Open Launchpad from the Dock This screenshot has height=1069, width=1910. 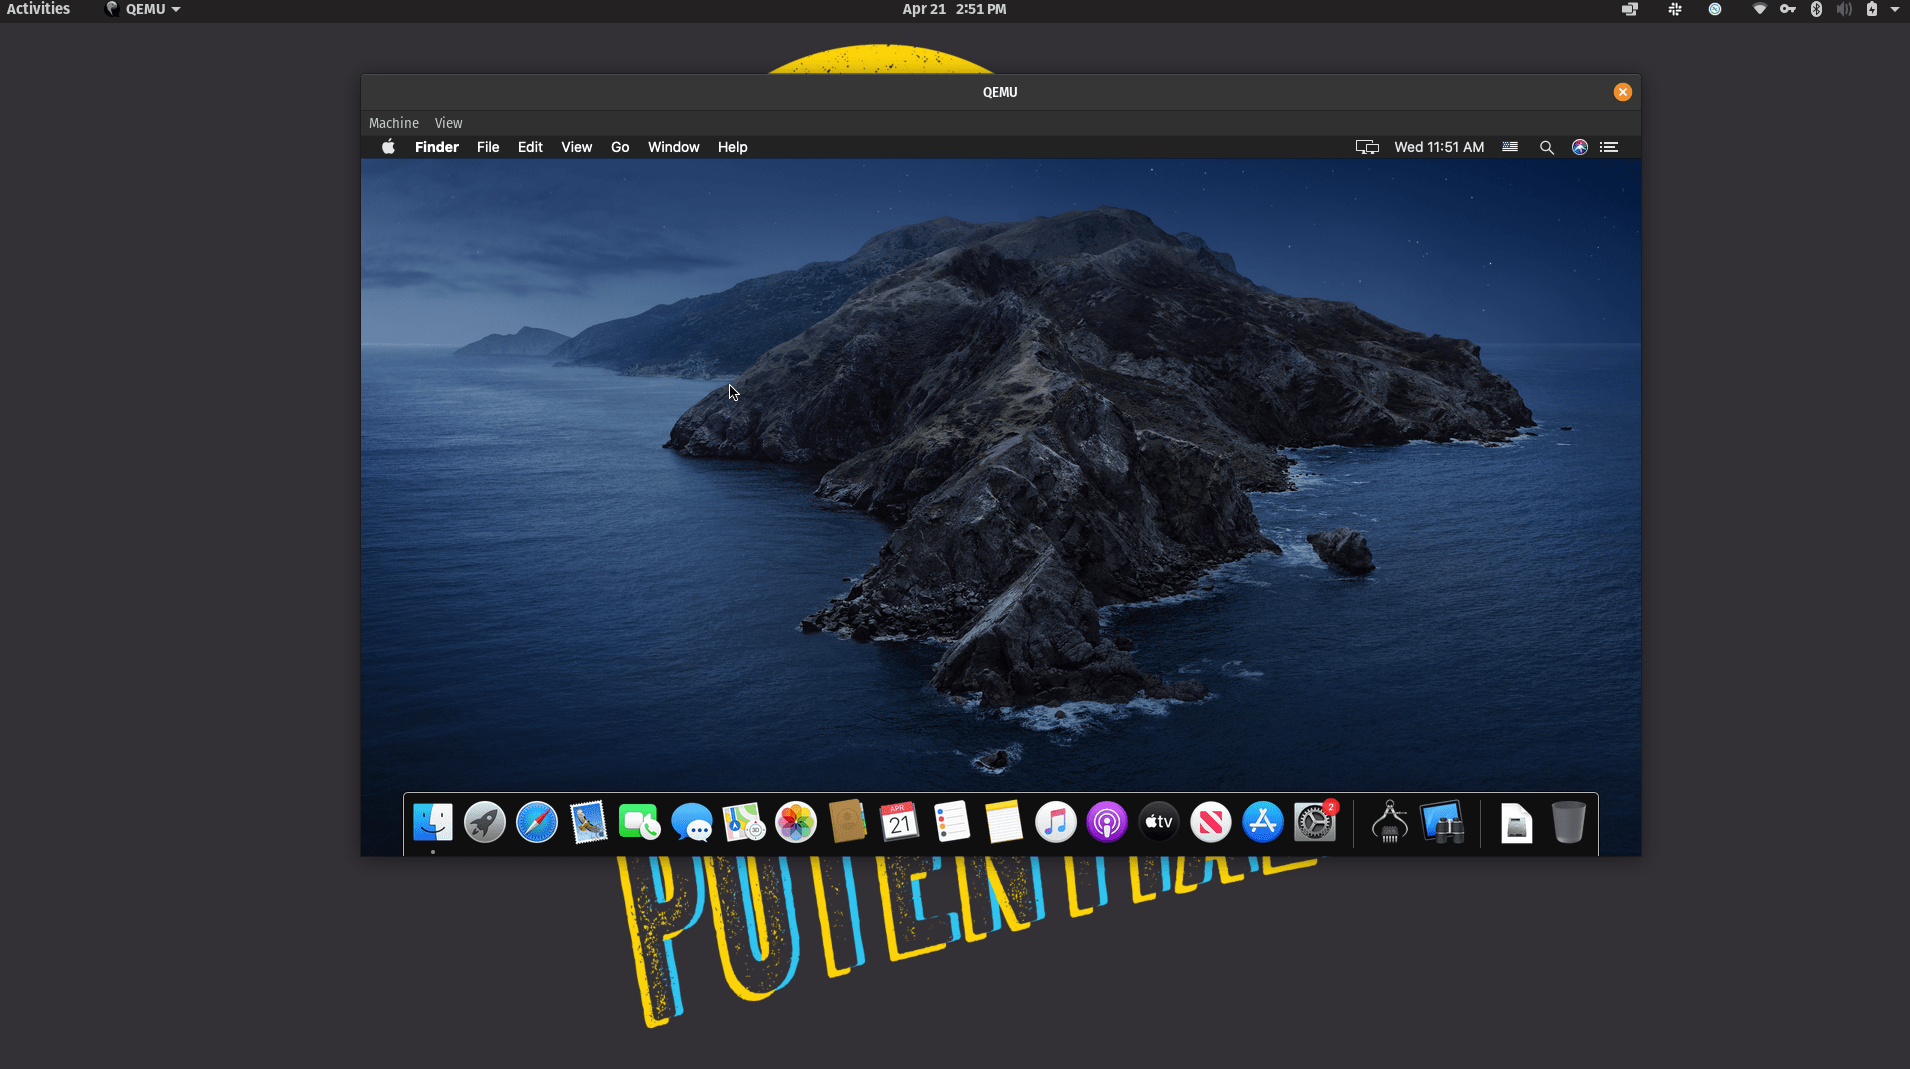(484, 822)
